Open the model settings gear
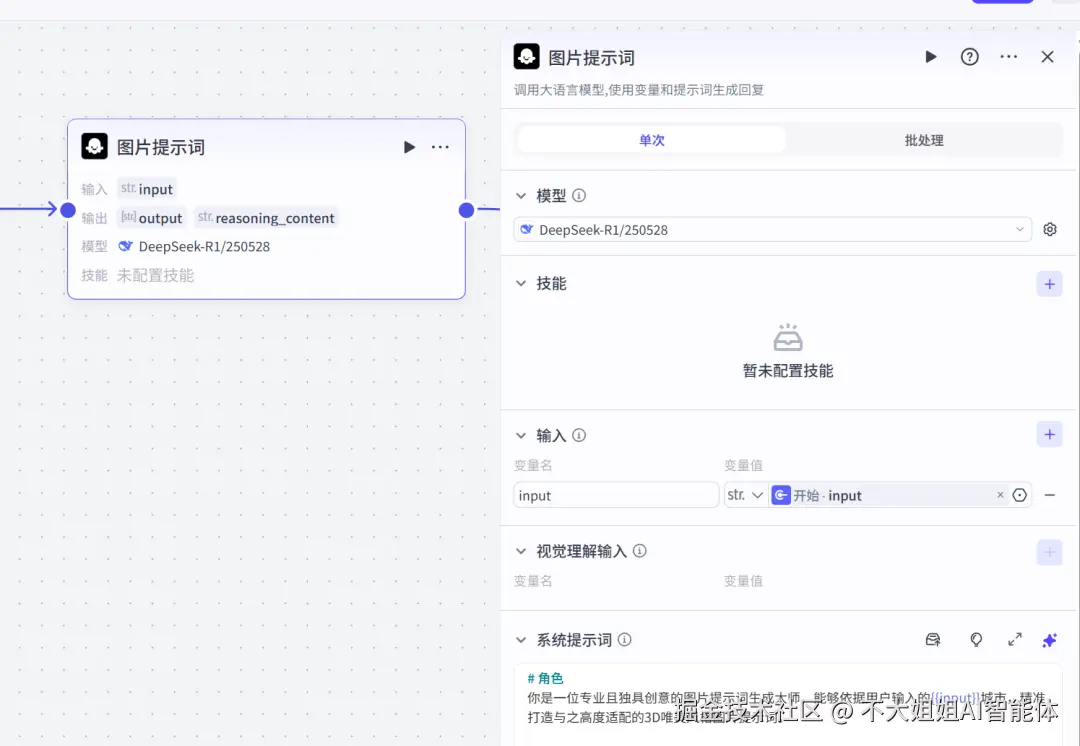This screenshot has width=1080, height=746. (1049, 229)
